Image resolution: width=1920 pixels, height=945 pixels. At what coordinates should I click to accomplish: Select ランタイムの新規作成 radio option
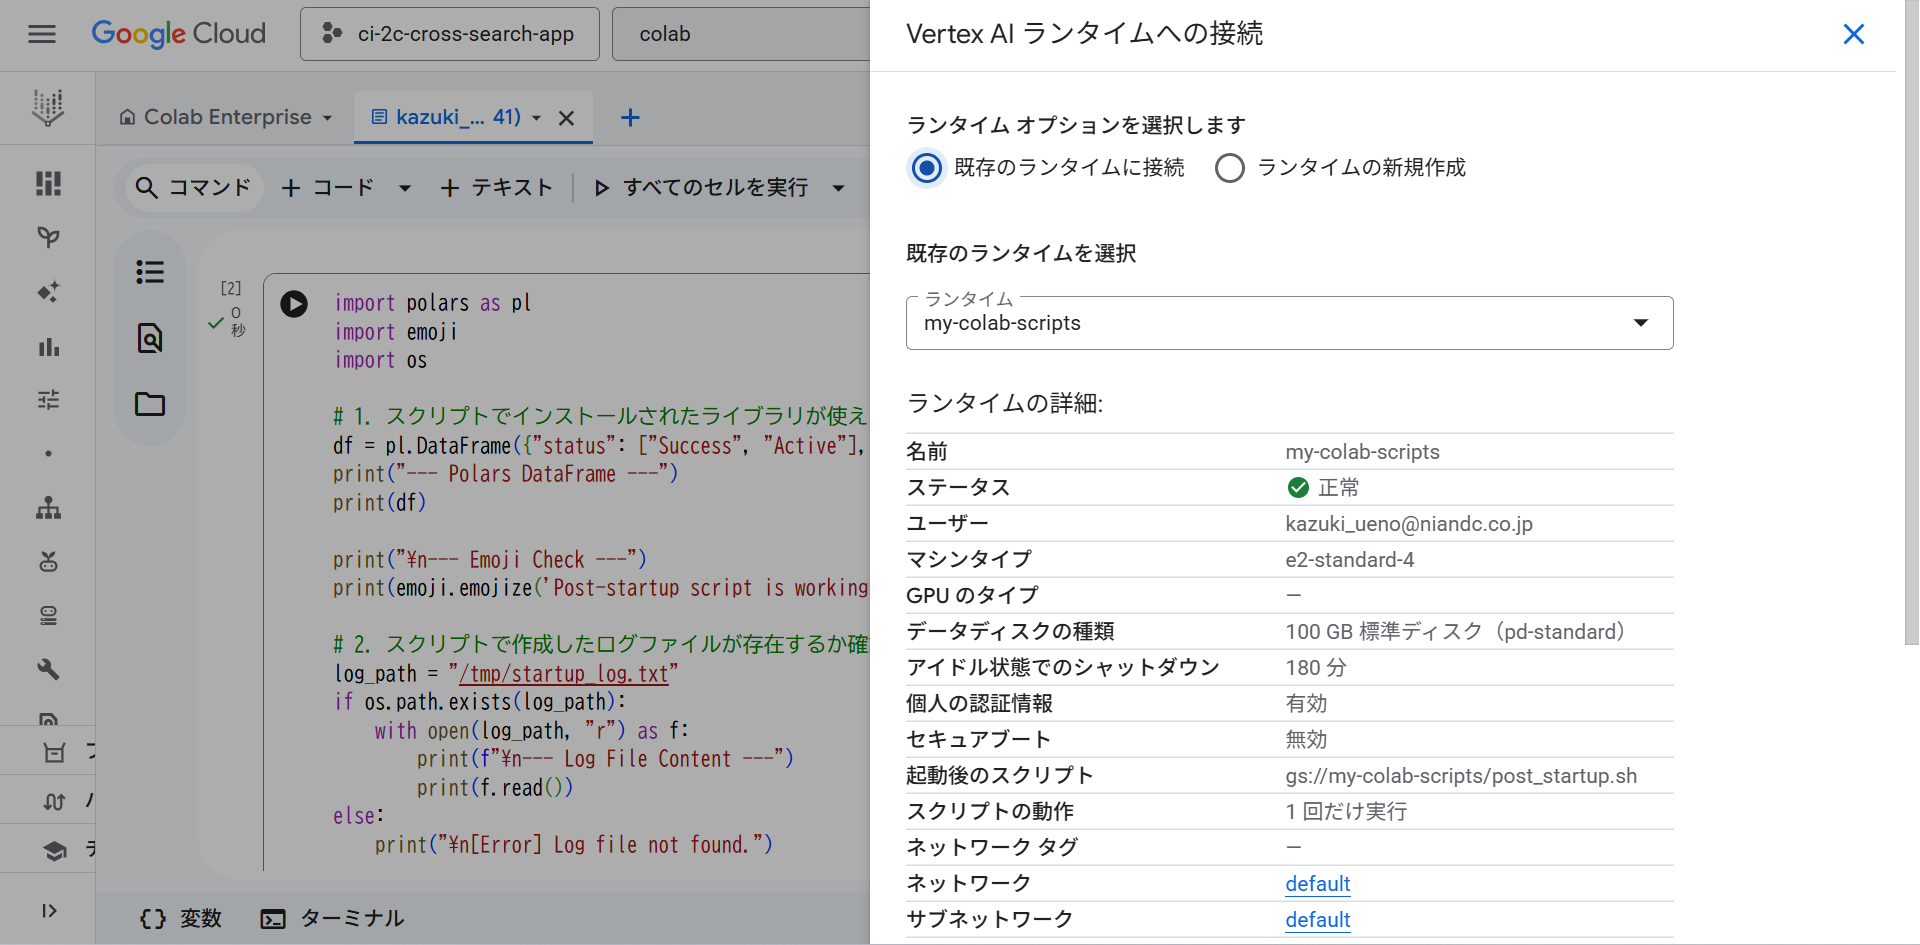coord(1230,168)
